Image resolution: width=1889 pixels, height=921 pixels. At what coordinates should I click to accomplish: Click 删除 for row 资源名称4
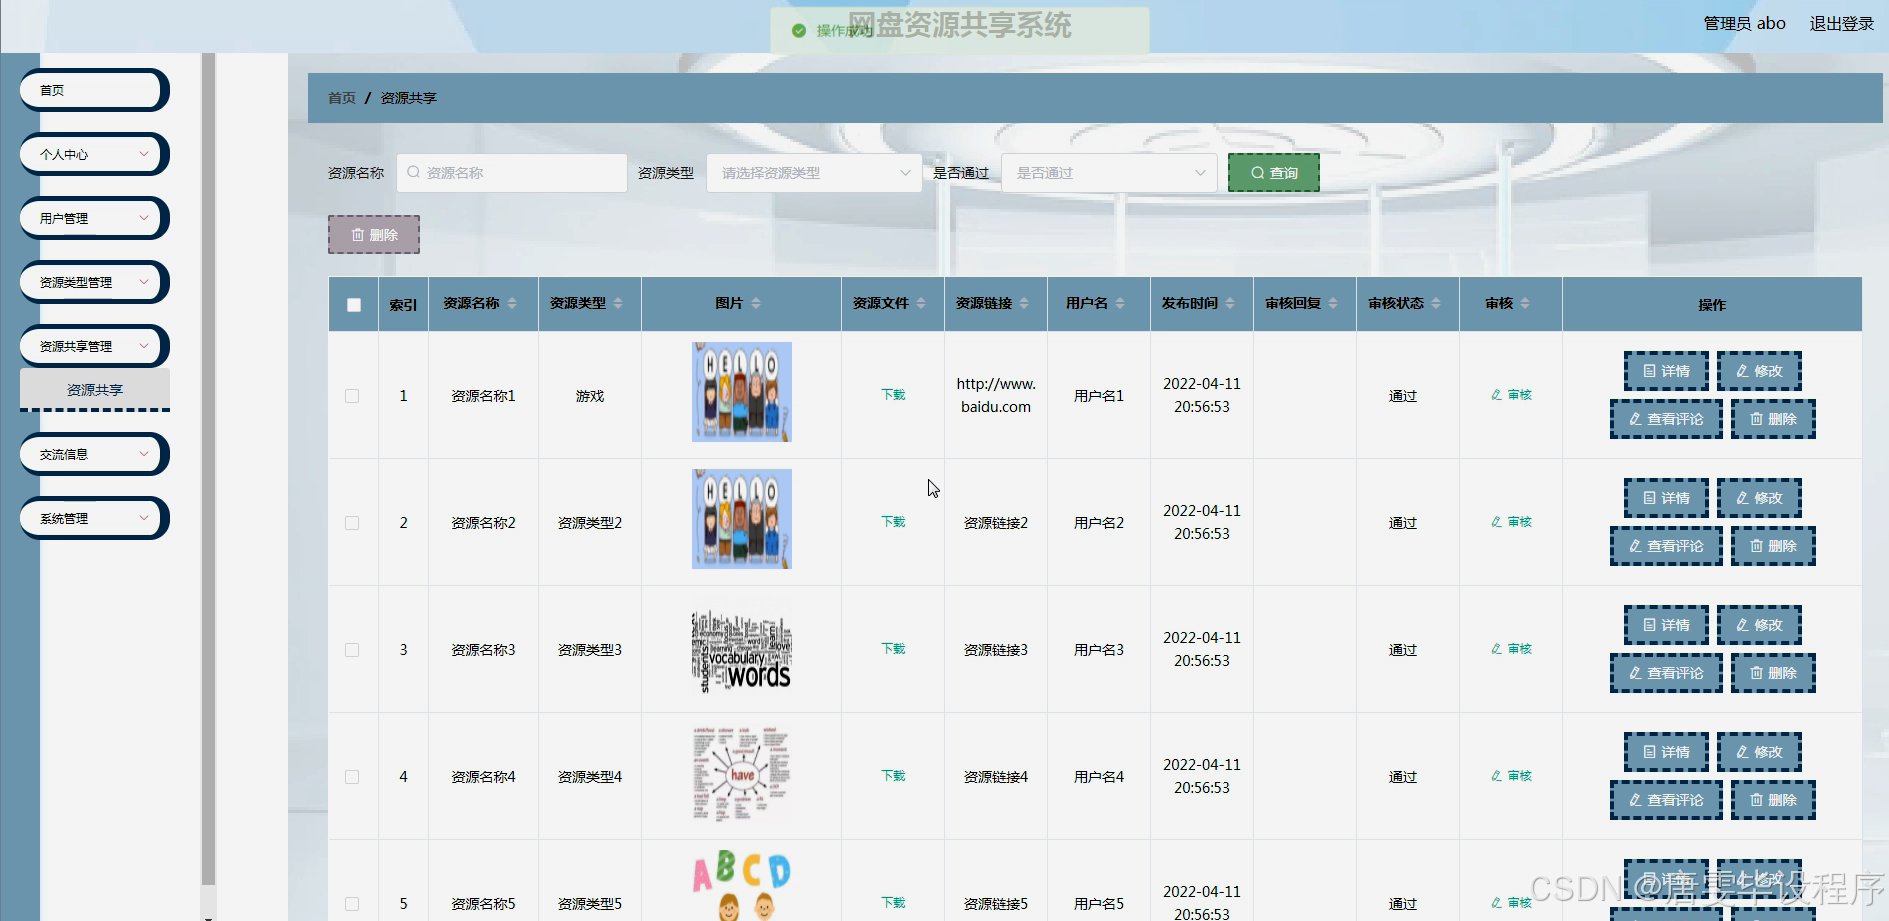[1773, 800]
